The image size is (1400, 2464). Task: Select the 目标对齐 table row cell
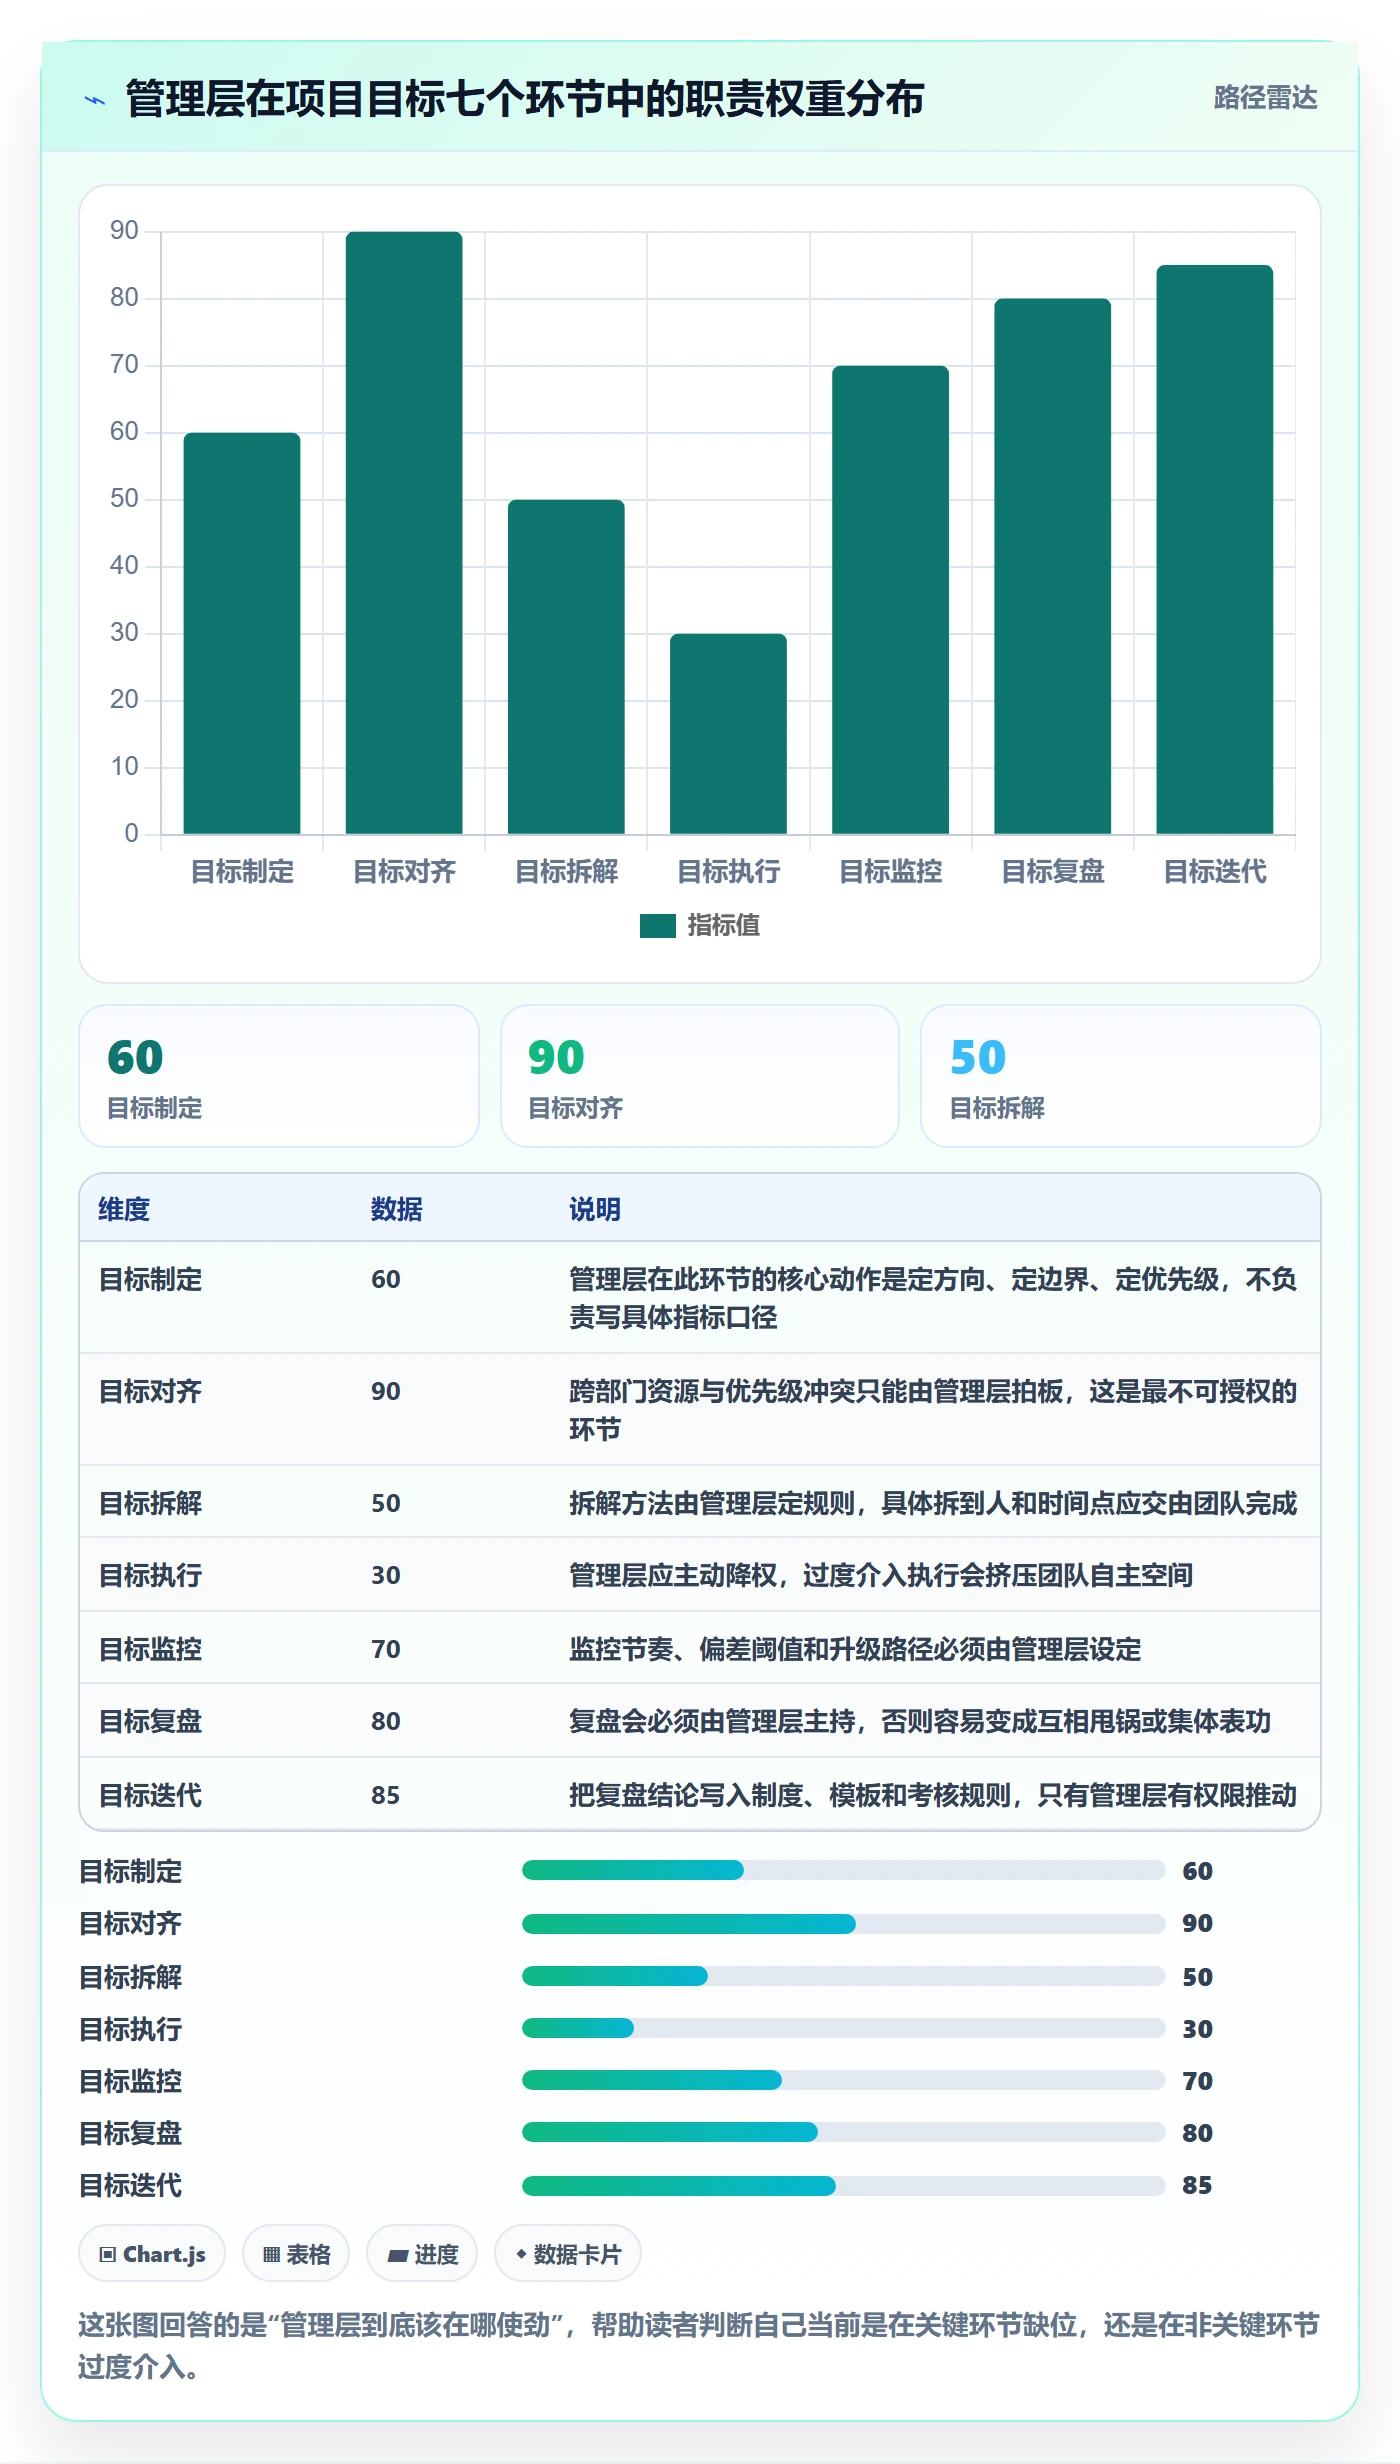coord(150,1391)
